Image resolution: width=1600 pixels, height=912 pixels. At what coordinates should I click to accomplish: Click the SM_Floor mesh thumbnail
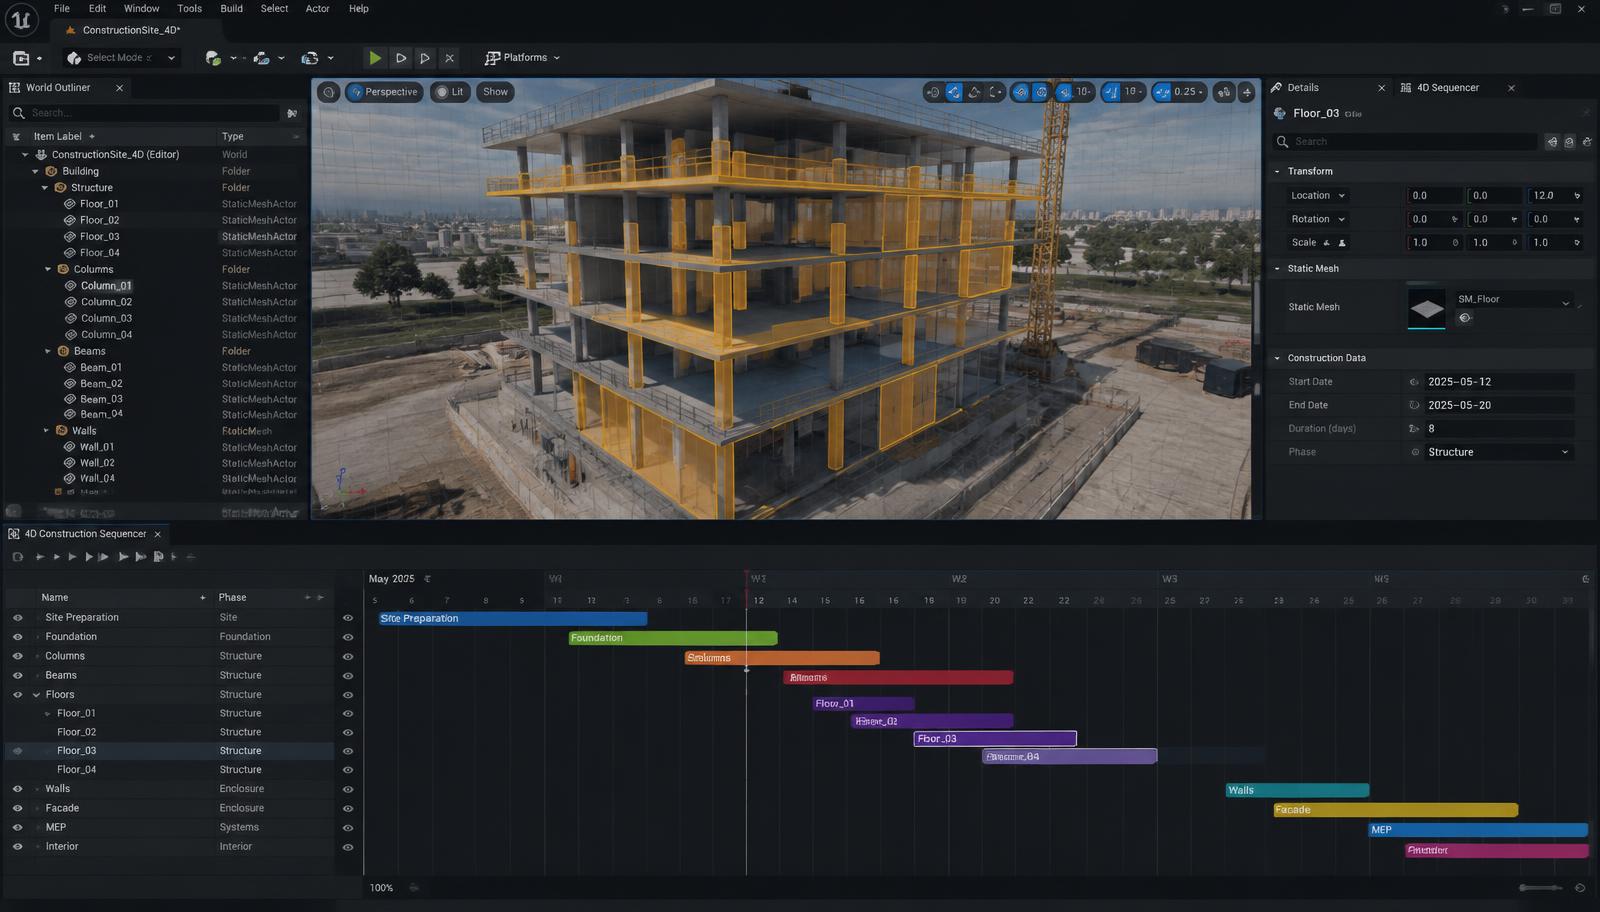coord(1426,309)
